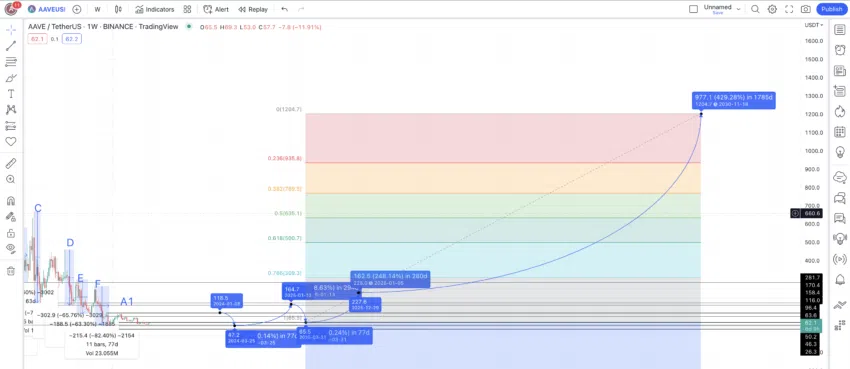
Task: Create a new Alert
Action: pyautogui.click(x=216, y=9)
